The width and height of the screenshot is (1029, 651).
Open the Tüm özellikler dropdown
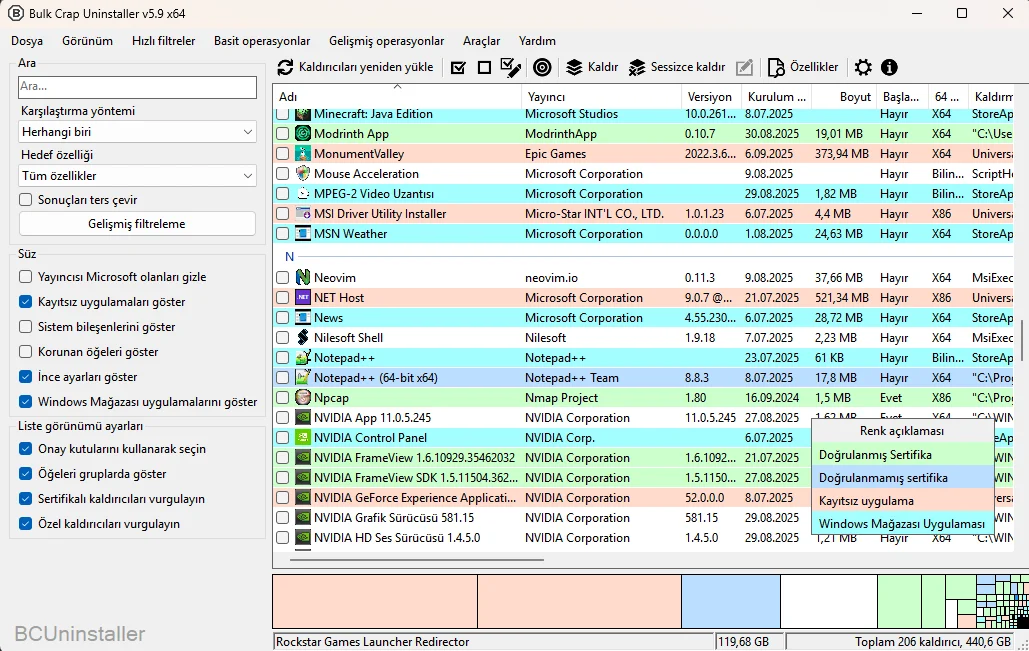tap(138, 176)
